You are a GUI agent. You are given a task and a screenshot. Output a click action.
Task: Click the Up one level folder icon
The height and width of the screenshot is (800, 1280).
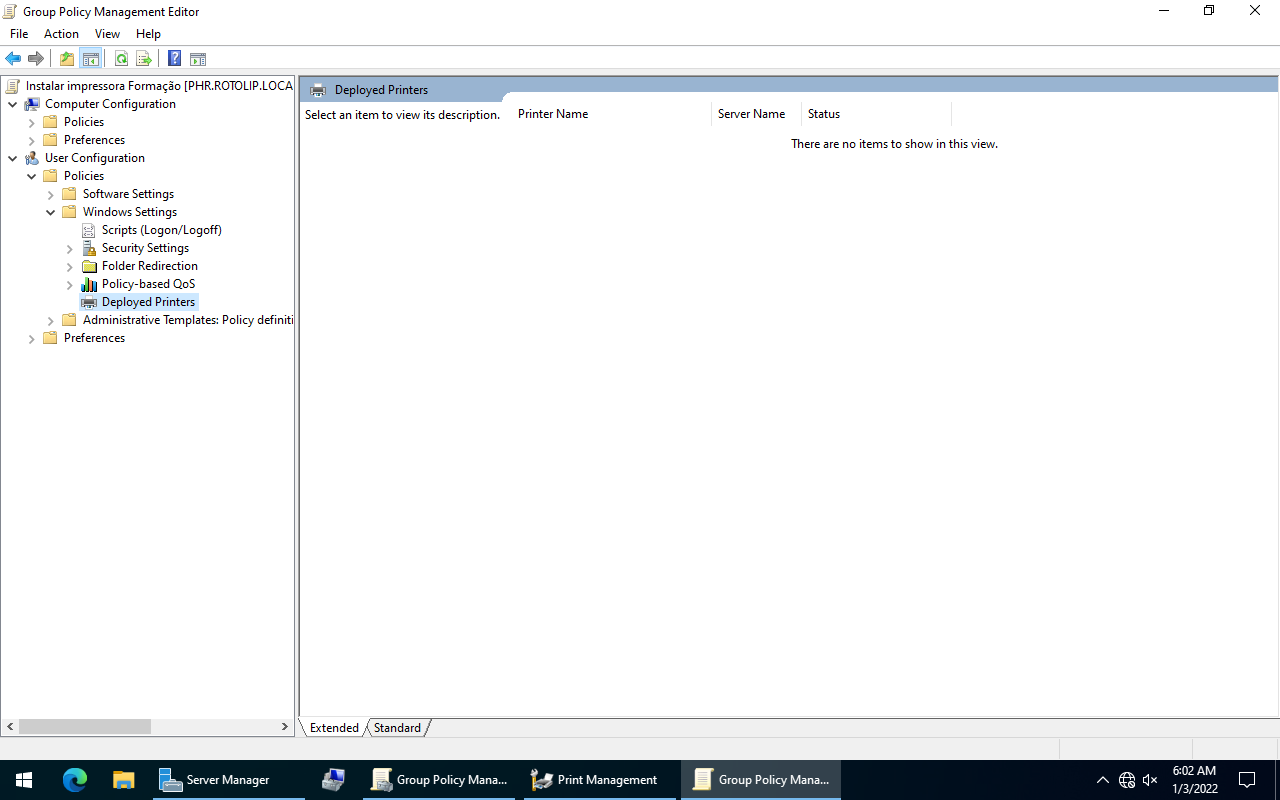67,59
